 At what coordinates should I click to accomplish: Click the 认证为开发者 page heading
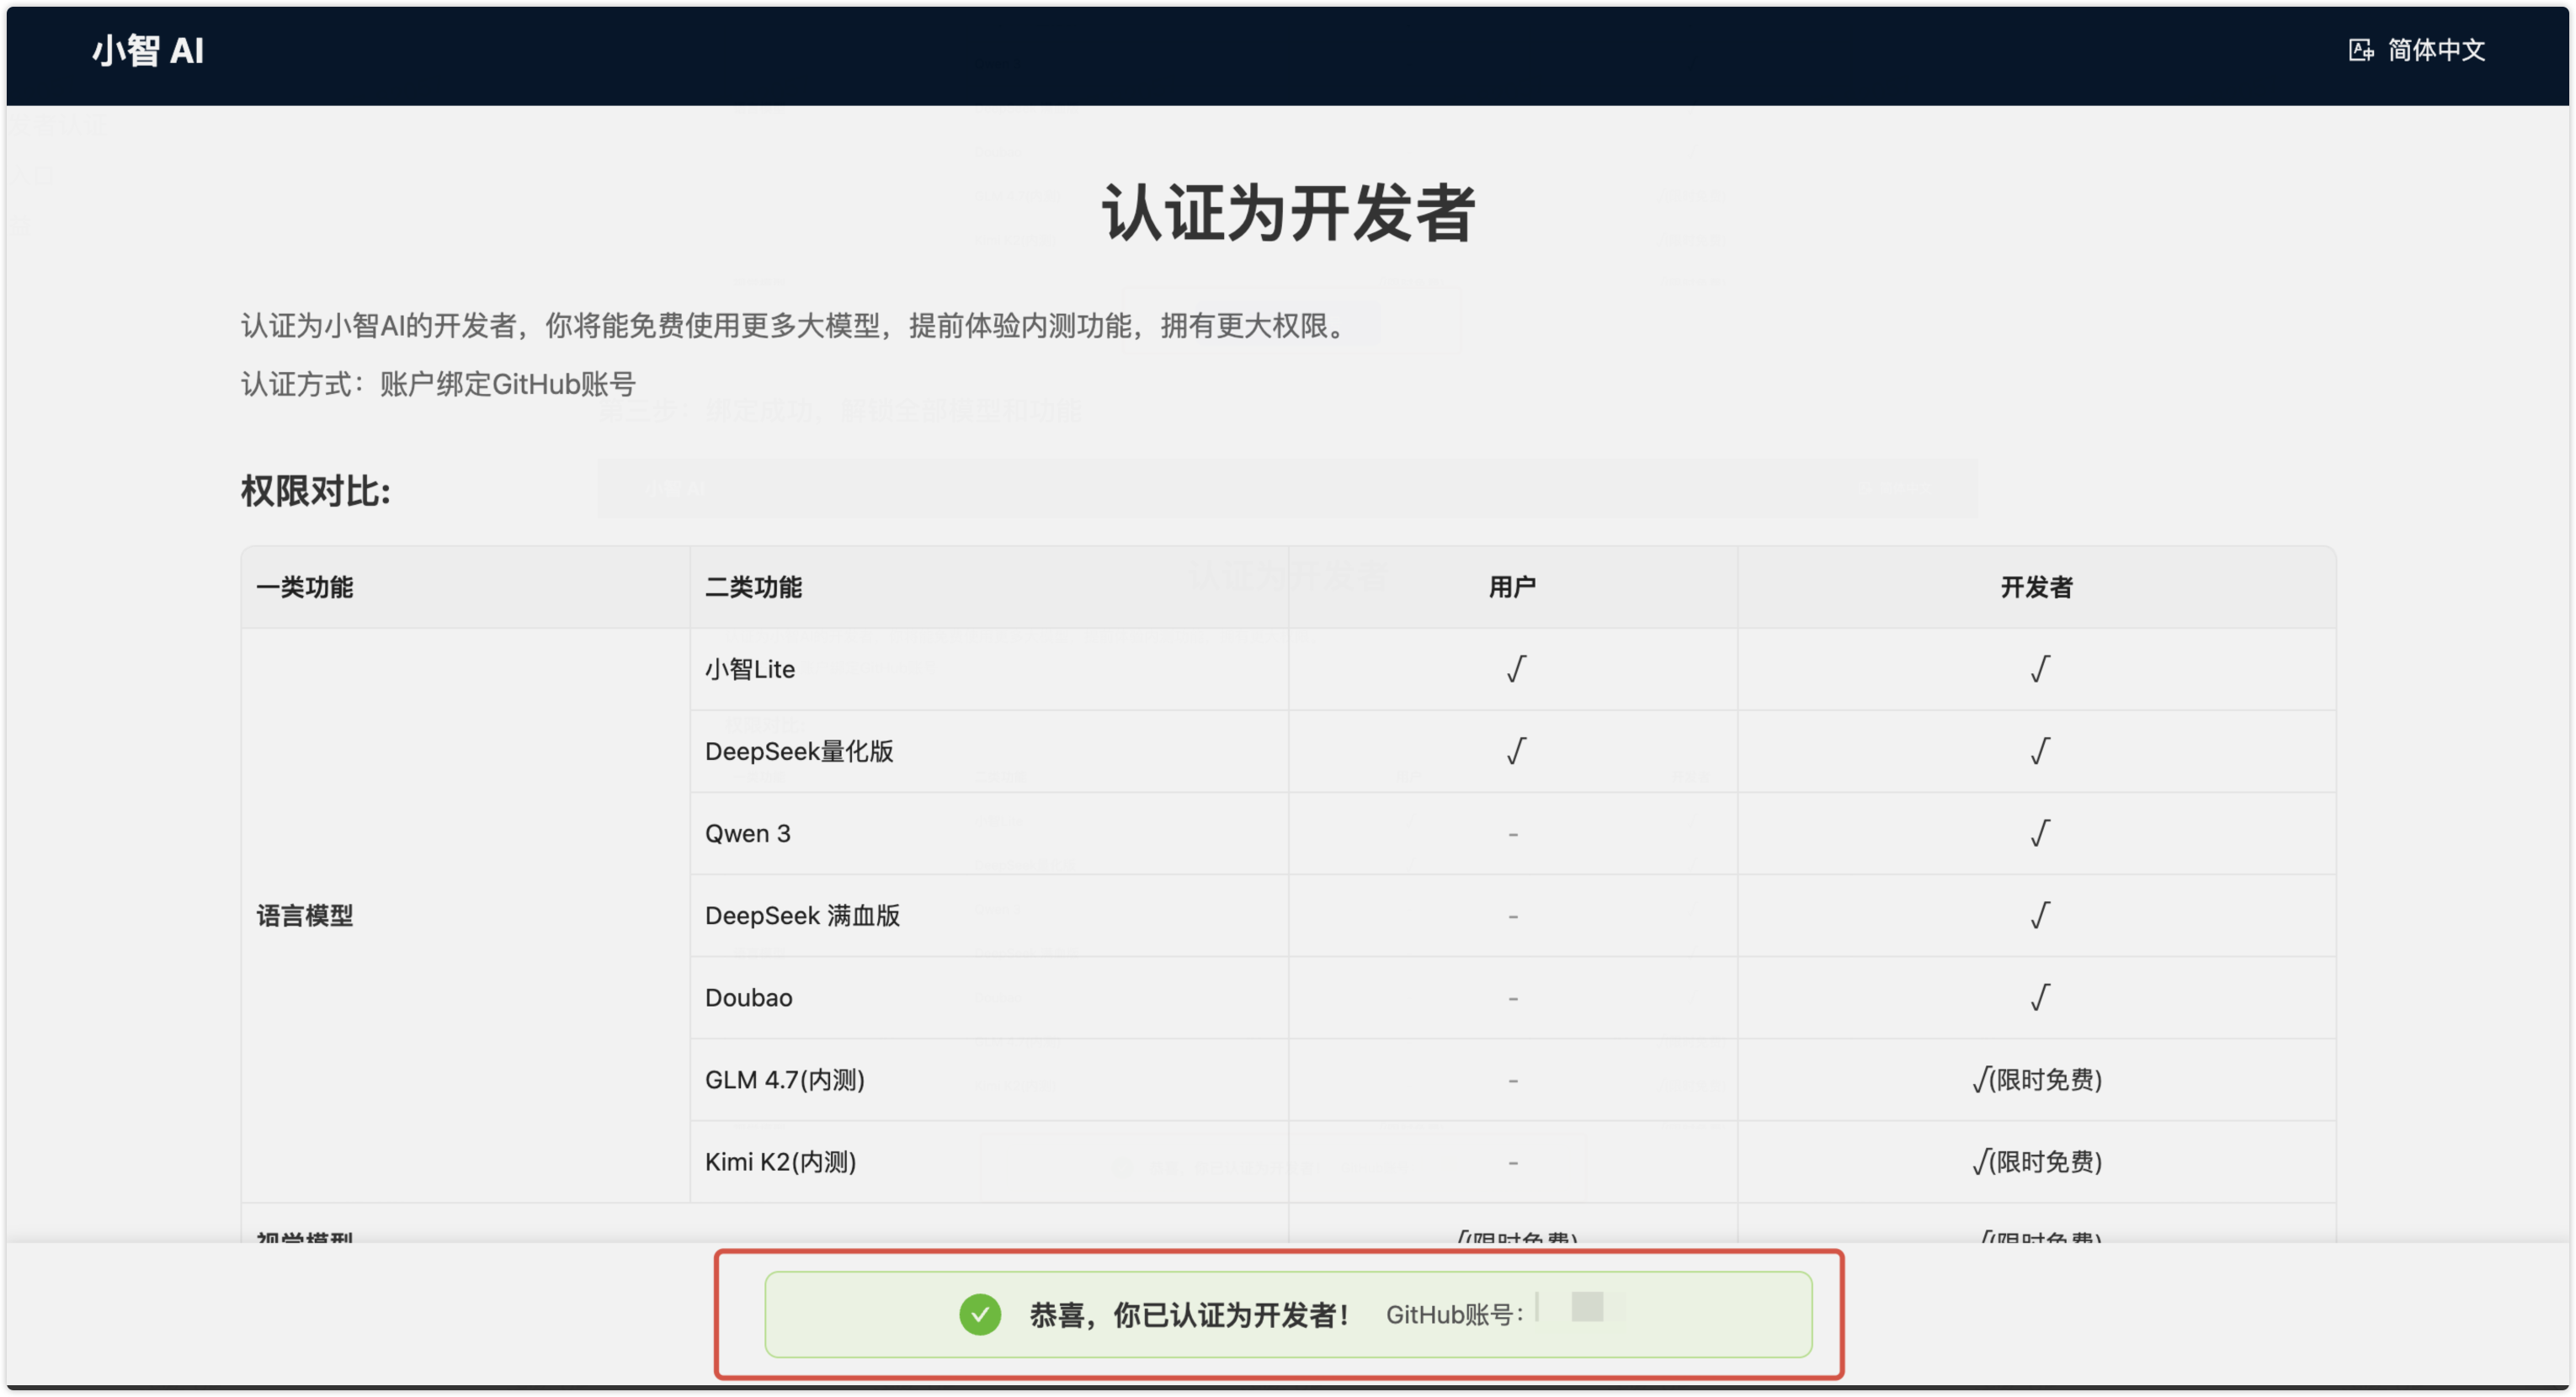point(1288,213)
